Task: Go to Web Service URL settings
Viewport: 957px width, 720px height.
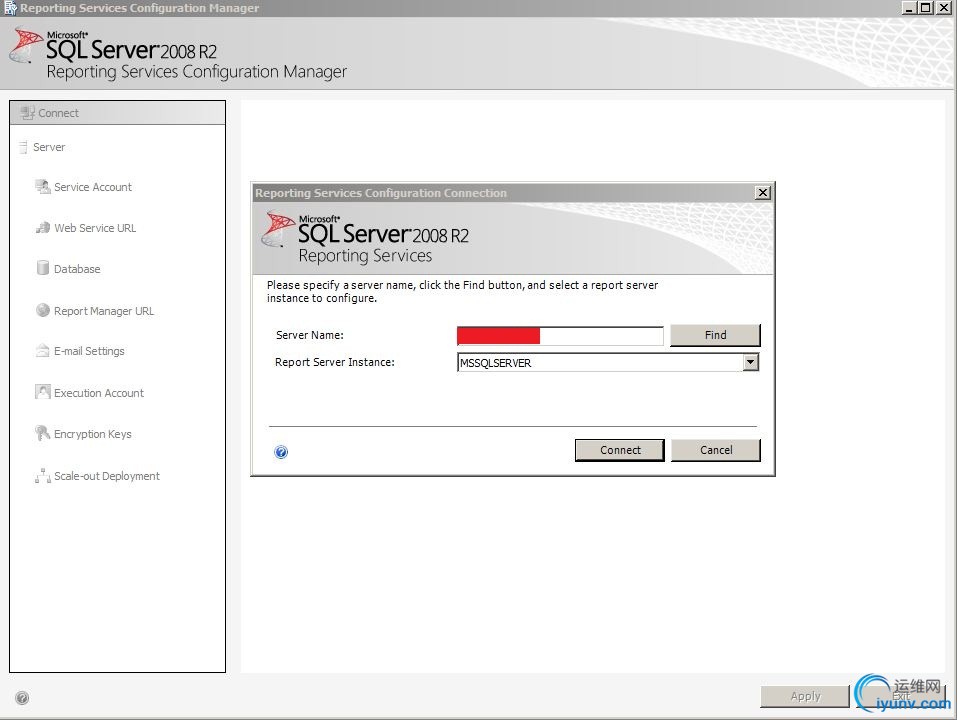Action: pyautogui.click(x=95, y=228)
